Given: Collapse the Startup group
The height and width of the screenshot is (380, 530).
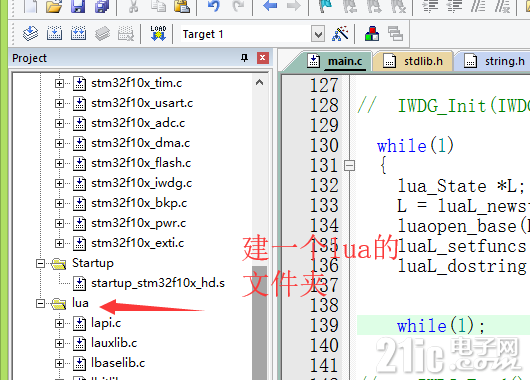Looking at the screenshot, I should click(40, 263).
